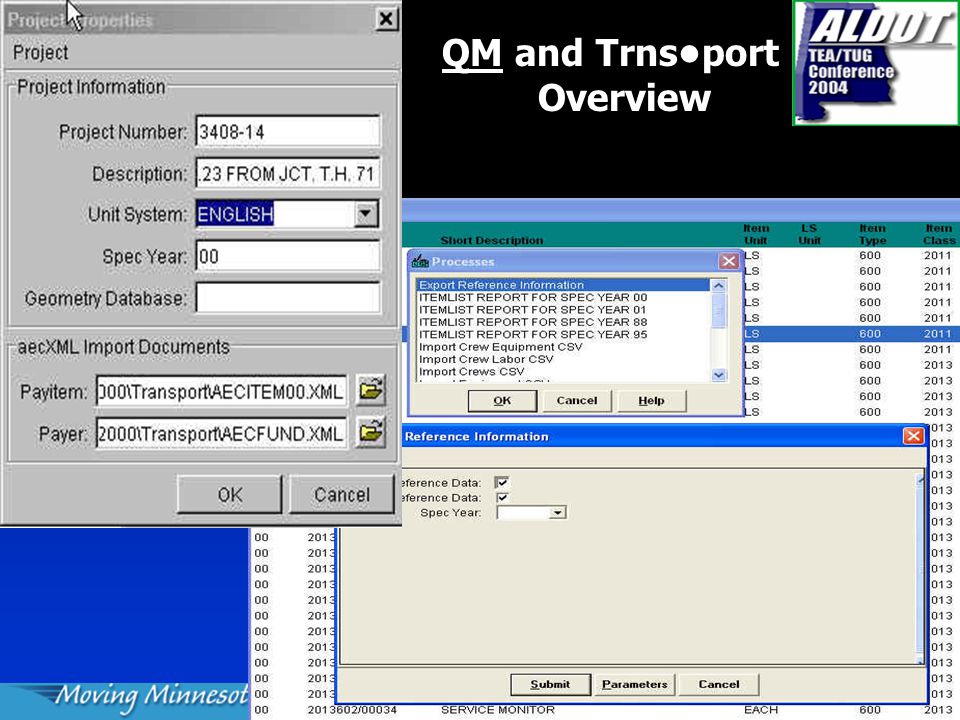Click the Description field

288,173
